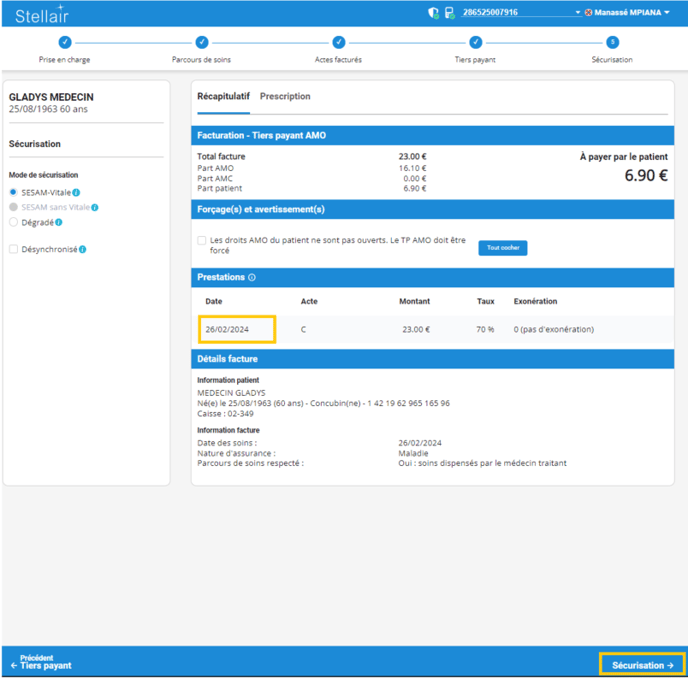
Task: Click the Sécurisation next button
Action: pyautogui.click(x=642, y=665)
